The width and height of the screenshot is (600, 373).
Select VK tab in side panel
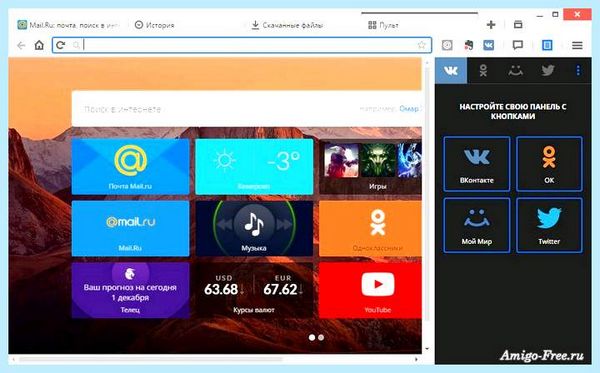click(x=451, y=70)
